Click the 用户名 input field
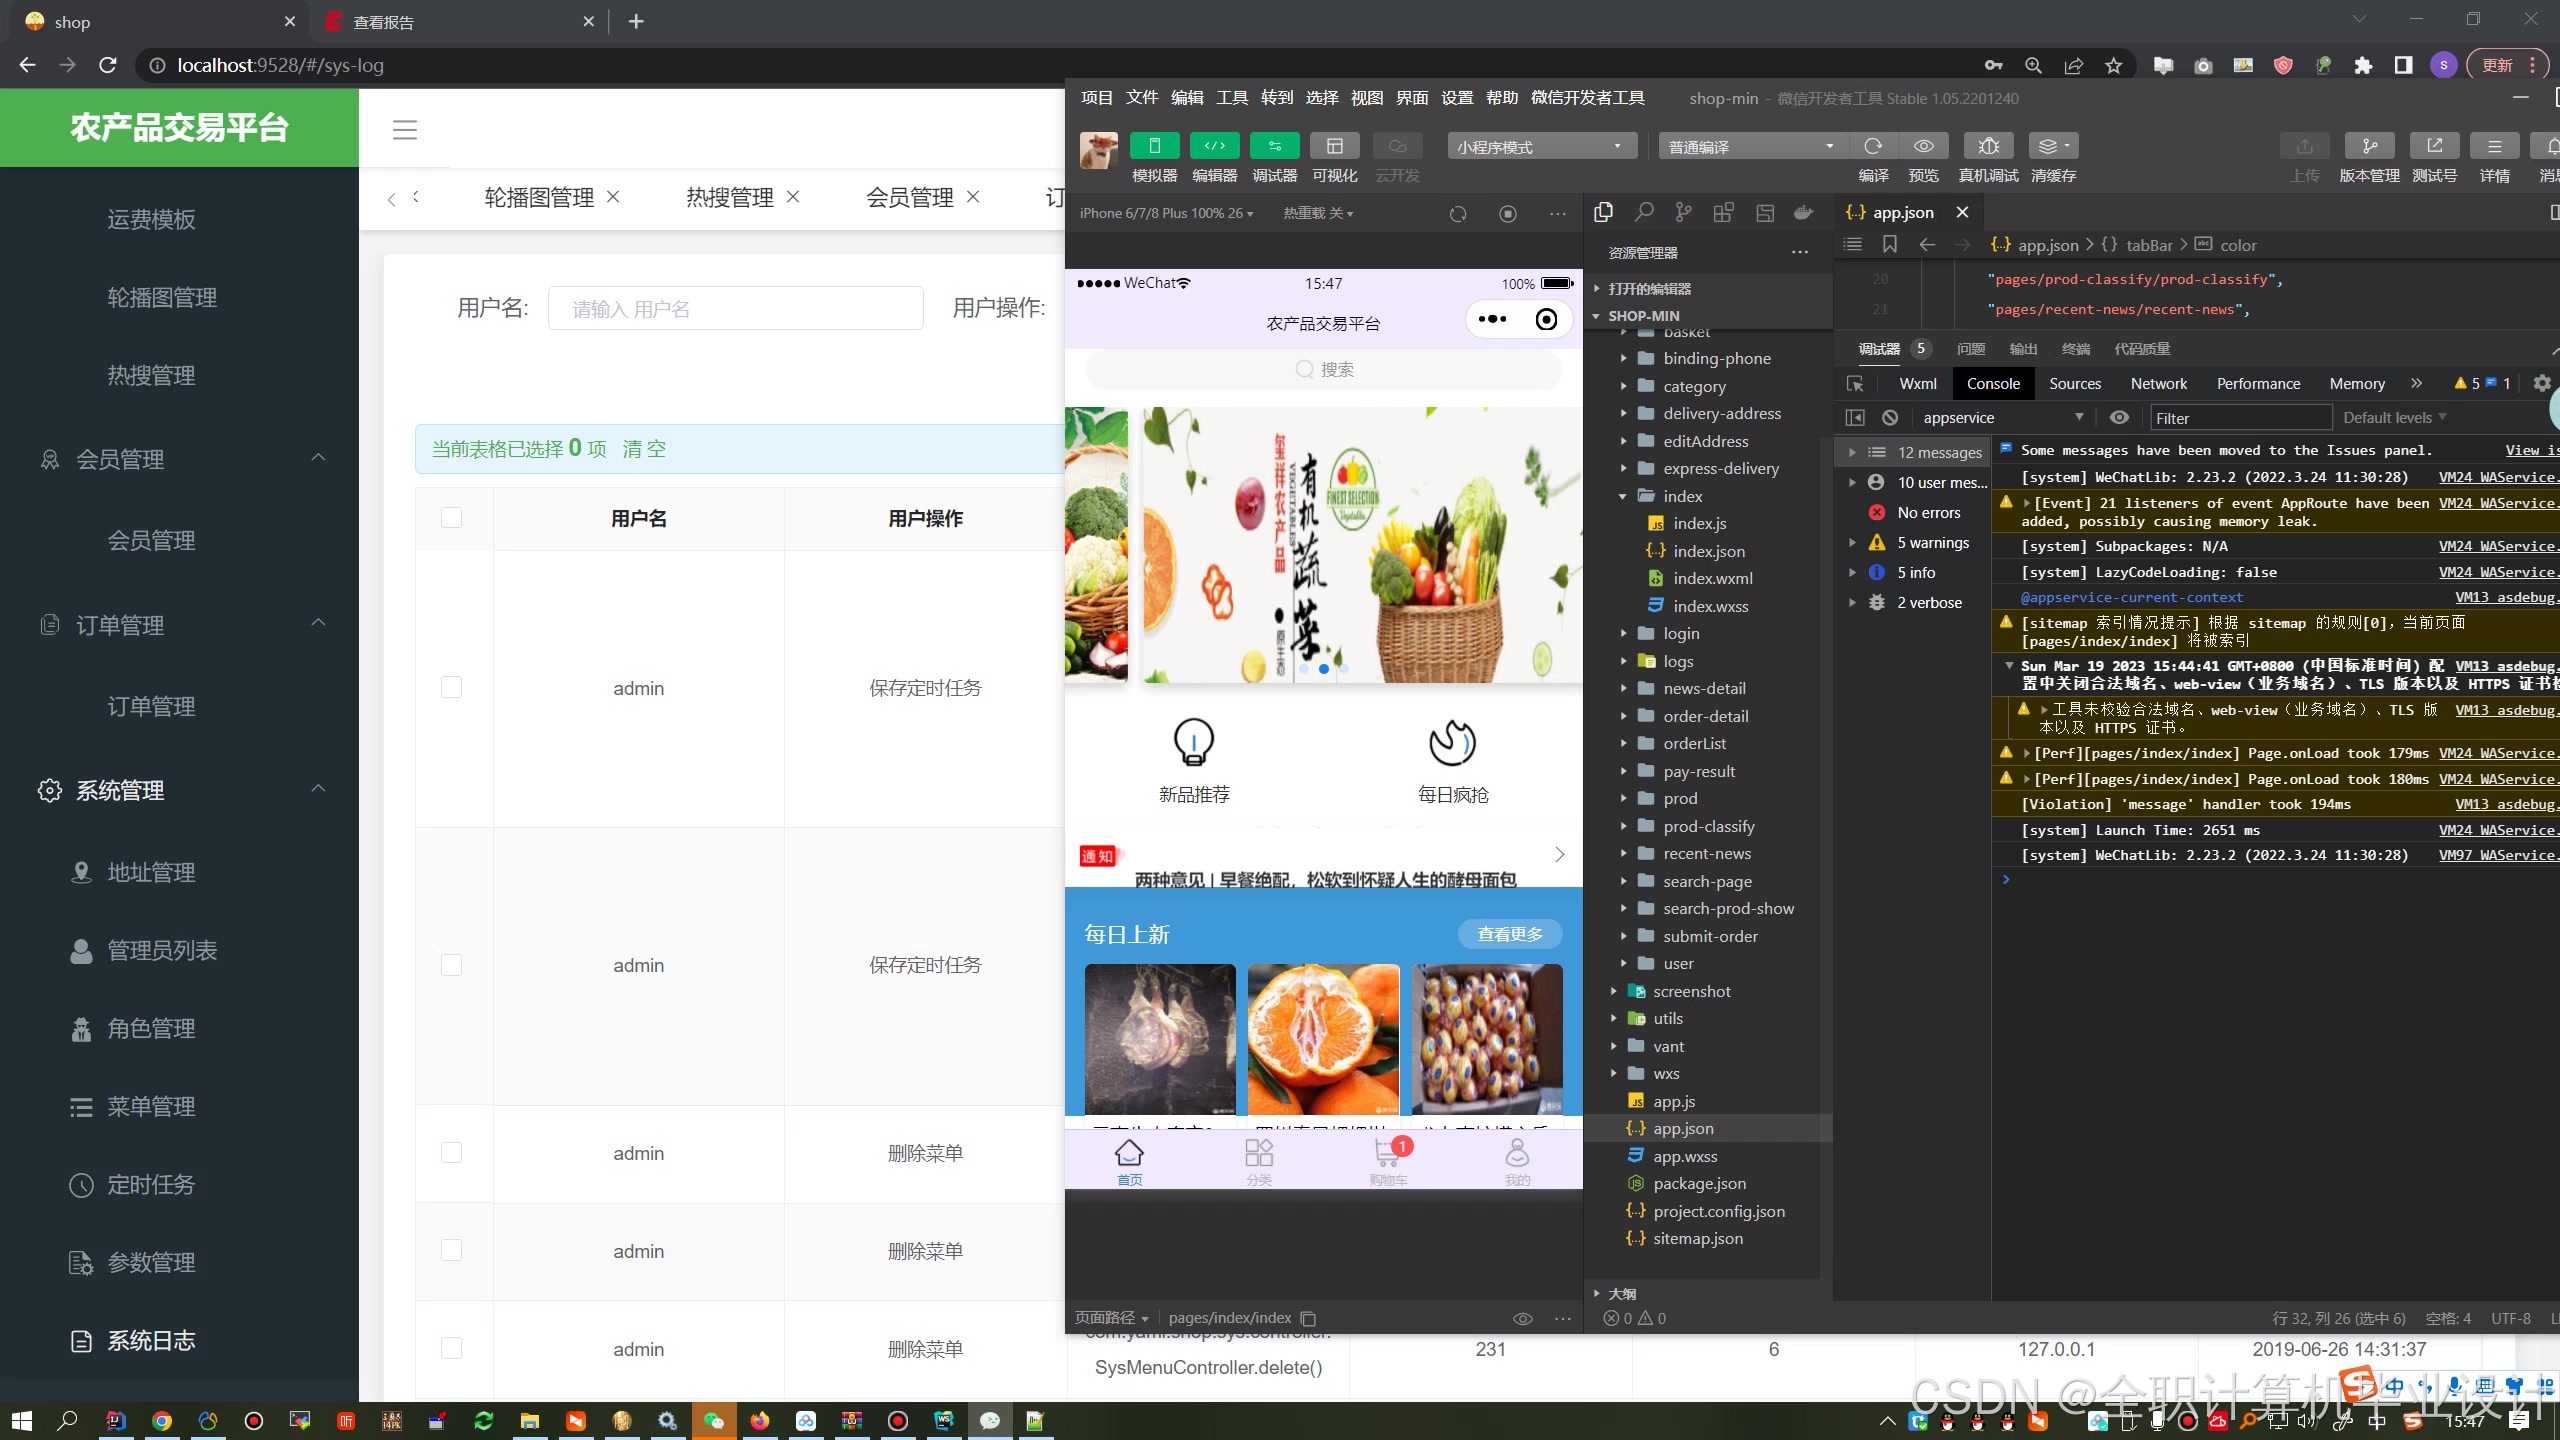The image size is (2560, 1440). click(735, 309)
